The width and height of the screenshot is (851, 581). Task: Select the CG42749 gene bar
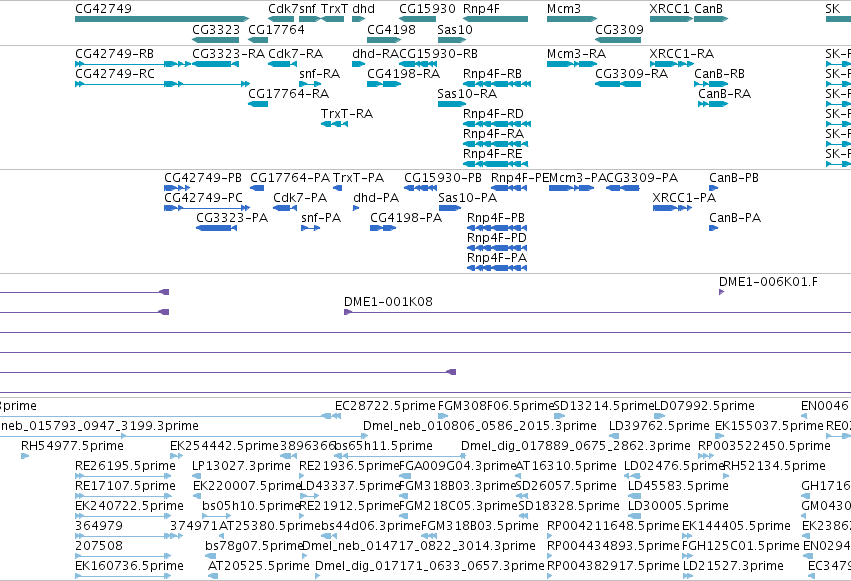[x=162, y=19]
